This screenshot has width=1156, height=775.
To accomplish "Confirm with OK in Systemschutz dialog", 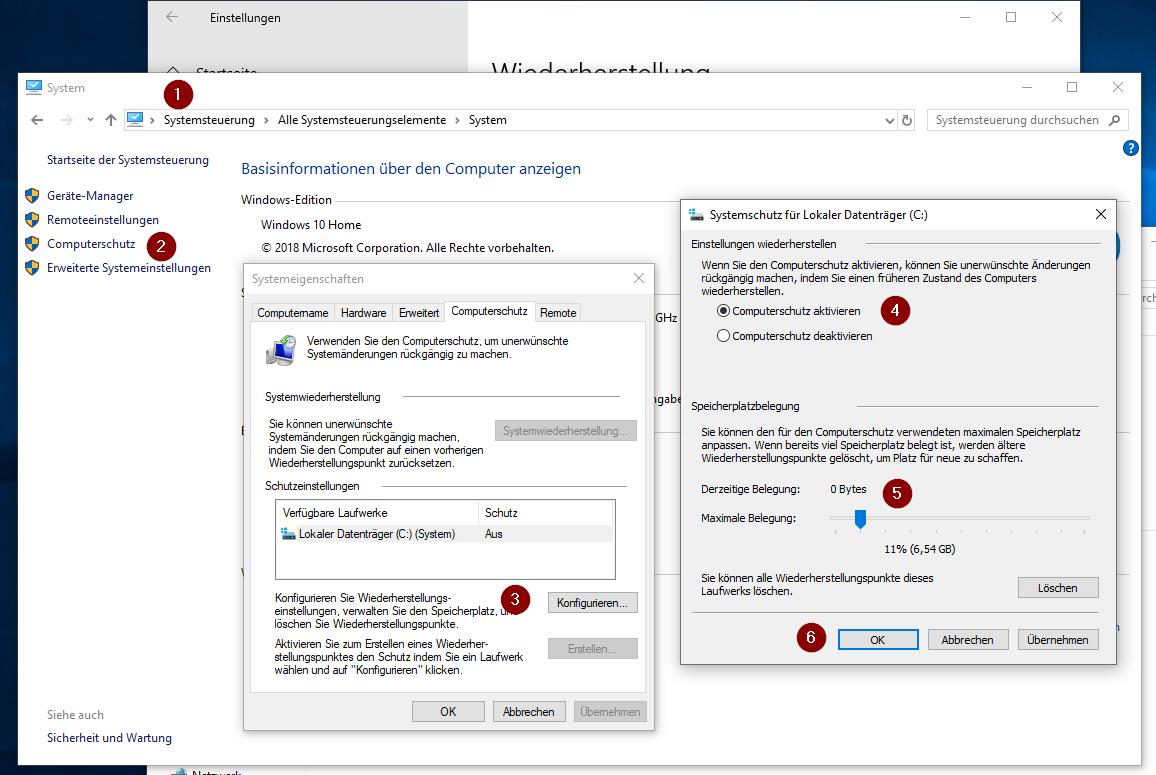I will click(x=877, y=639).
